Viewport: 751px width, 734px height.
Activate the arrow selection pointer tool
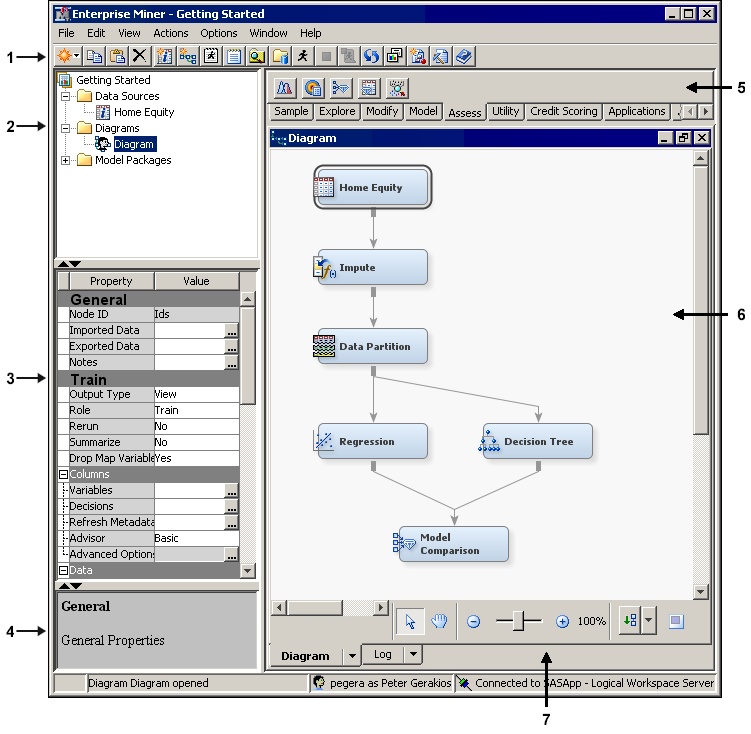tap(410, 621)
